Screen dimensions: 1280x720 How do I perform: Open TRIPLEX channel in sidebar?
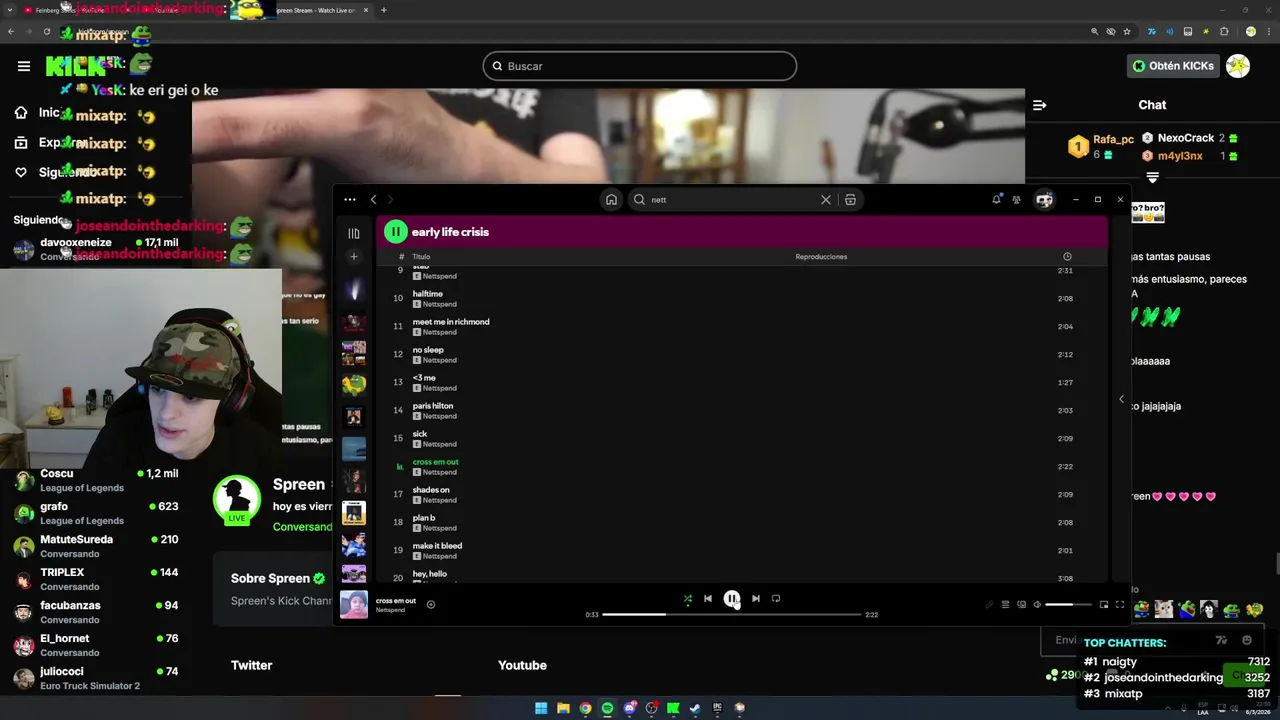pyautogui.click(x=96, y=579)
